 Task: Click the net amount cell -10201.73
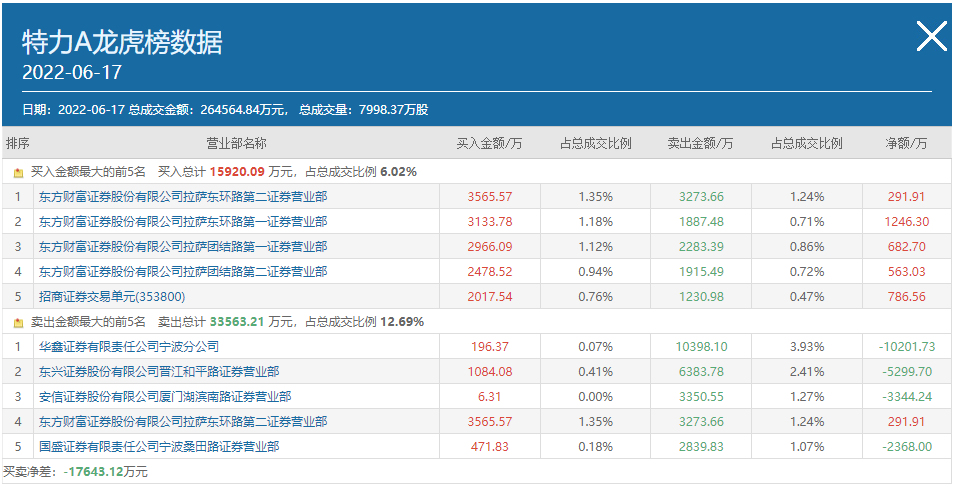point(907,347)
